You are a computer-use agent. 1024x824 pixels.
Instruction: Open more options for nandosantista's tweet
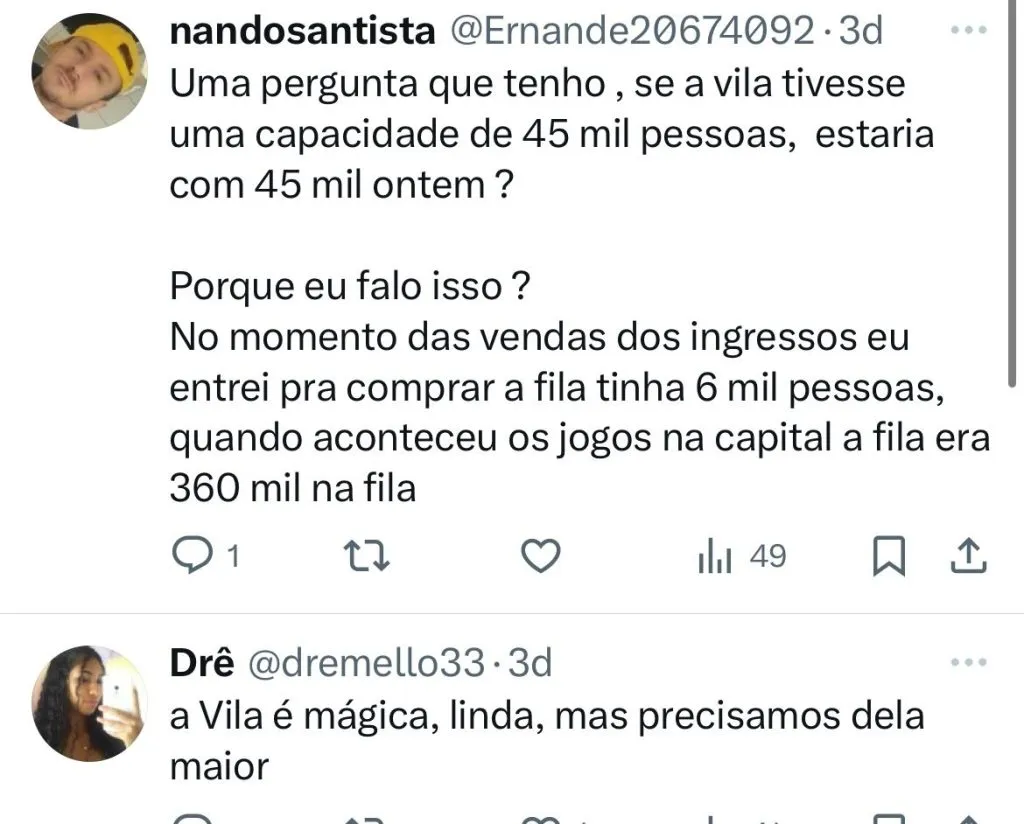pyautogui.click(x=967, y=31)
